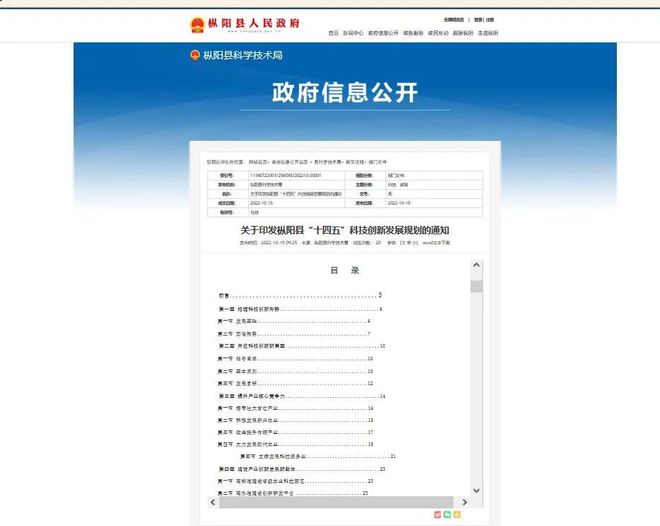Click the article title 关于印发枞阳县“十四五”科技创新发展规划的通知
The height and width of the screenshot is (526, 660).
click(345, 230)
